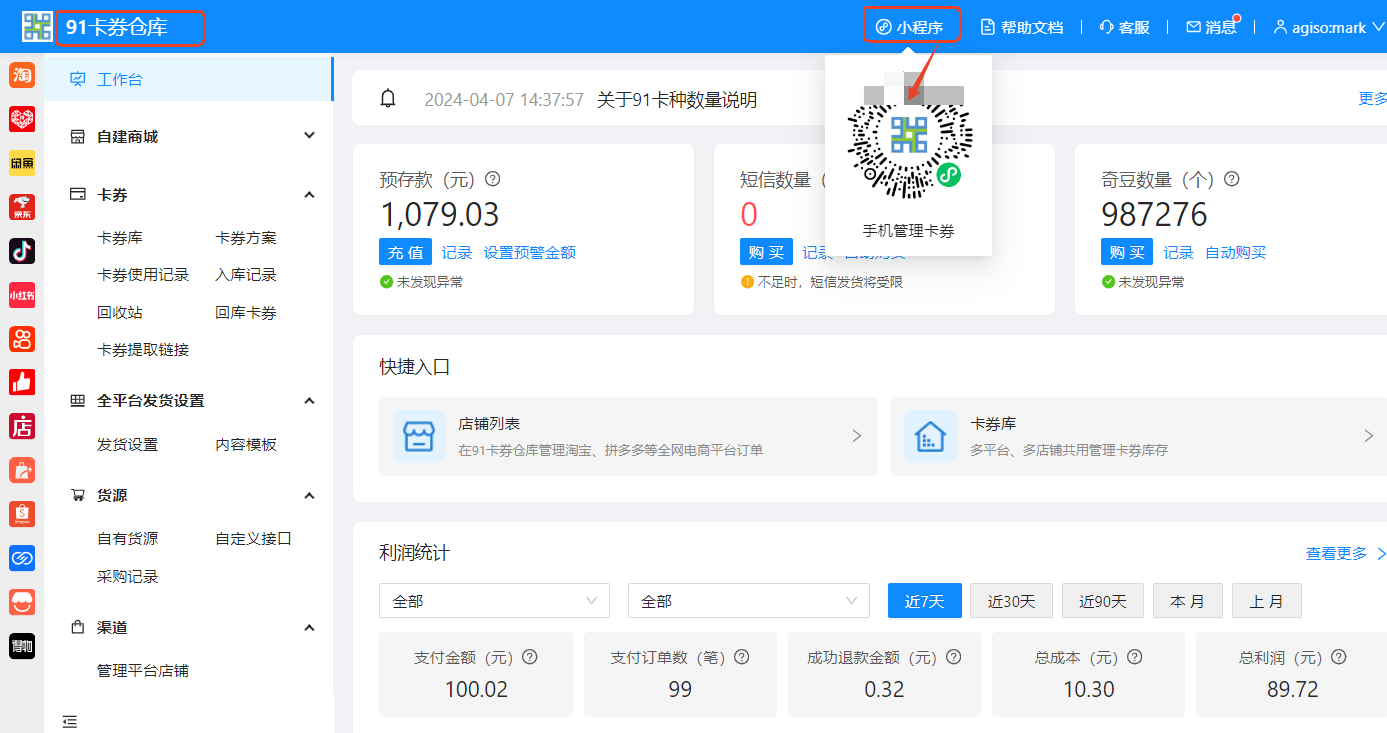Image resolution: width=1387 pixels, height=733 pixels.
Task: Click help icon beside 支付订单数 (笔)
Action: [x=742, y=657]
